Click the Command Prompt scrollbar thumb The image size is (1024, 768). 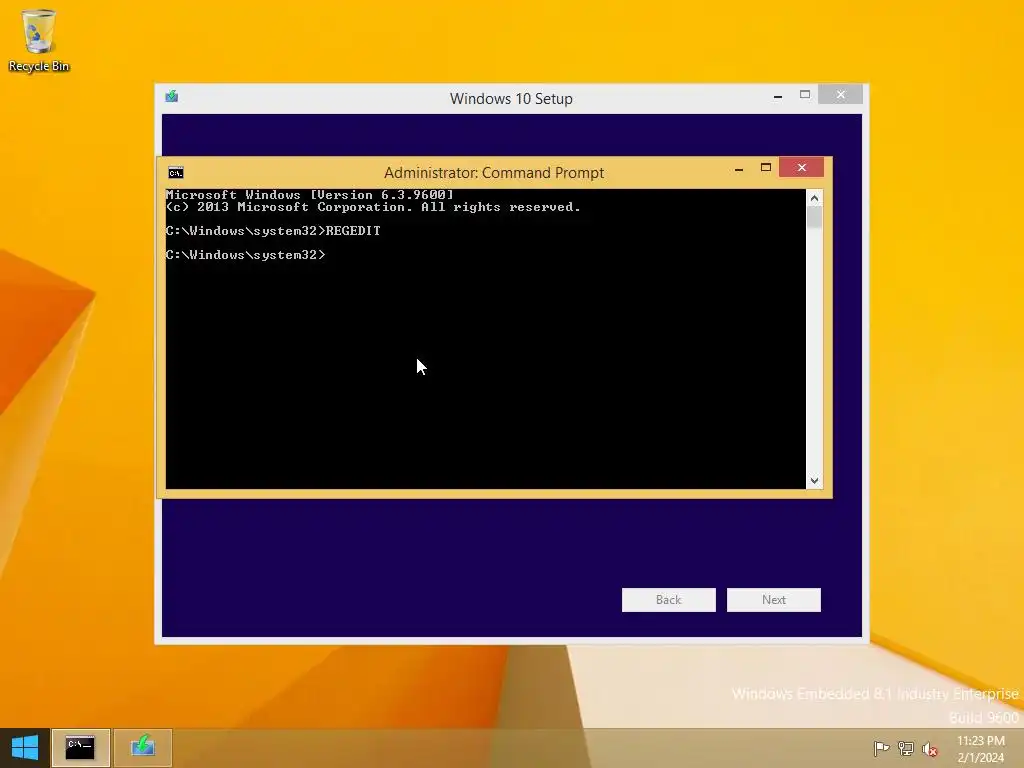(x=814, y=217)
